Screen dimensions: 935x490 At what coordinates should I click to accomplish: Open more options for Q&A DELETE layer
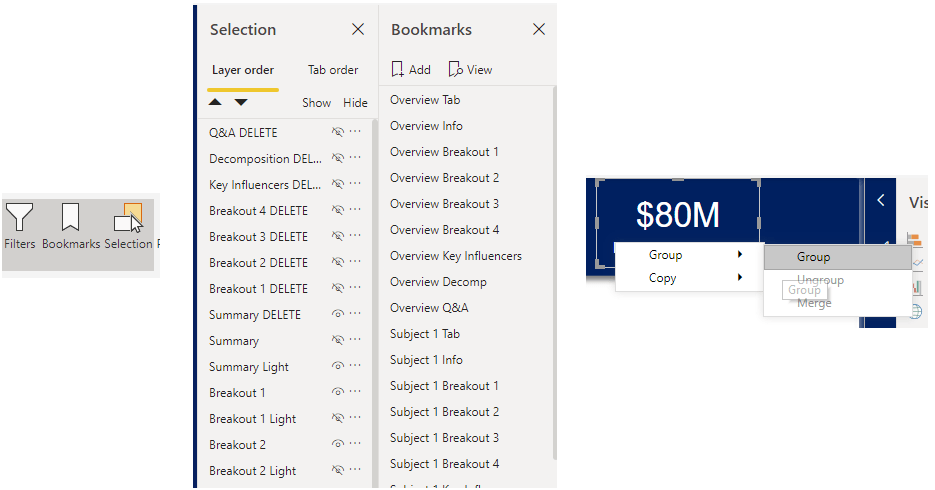coord(355,133)
